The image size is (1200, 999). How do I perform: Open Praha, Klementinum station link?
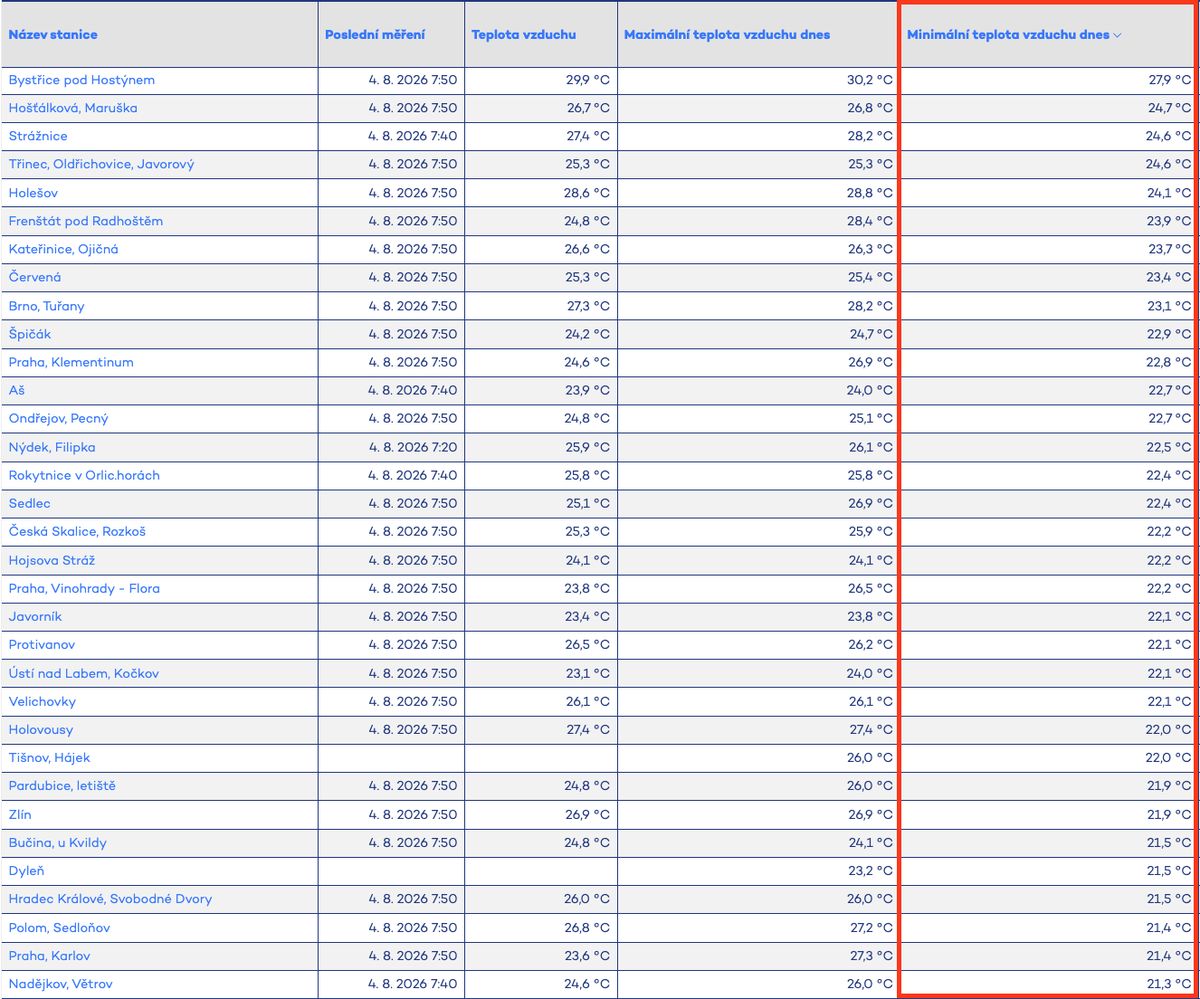tap(71, 362)
